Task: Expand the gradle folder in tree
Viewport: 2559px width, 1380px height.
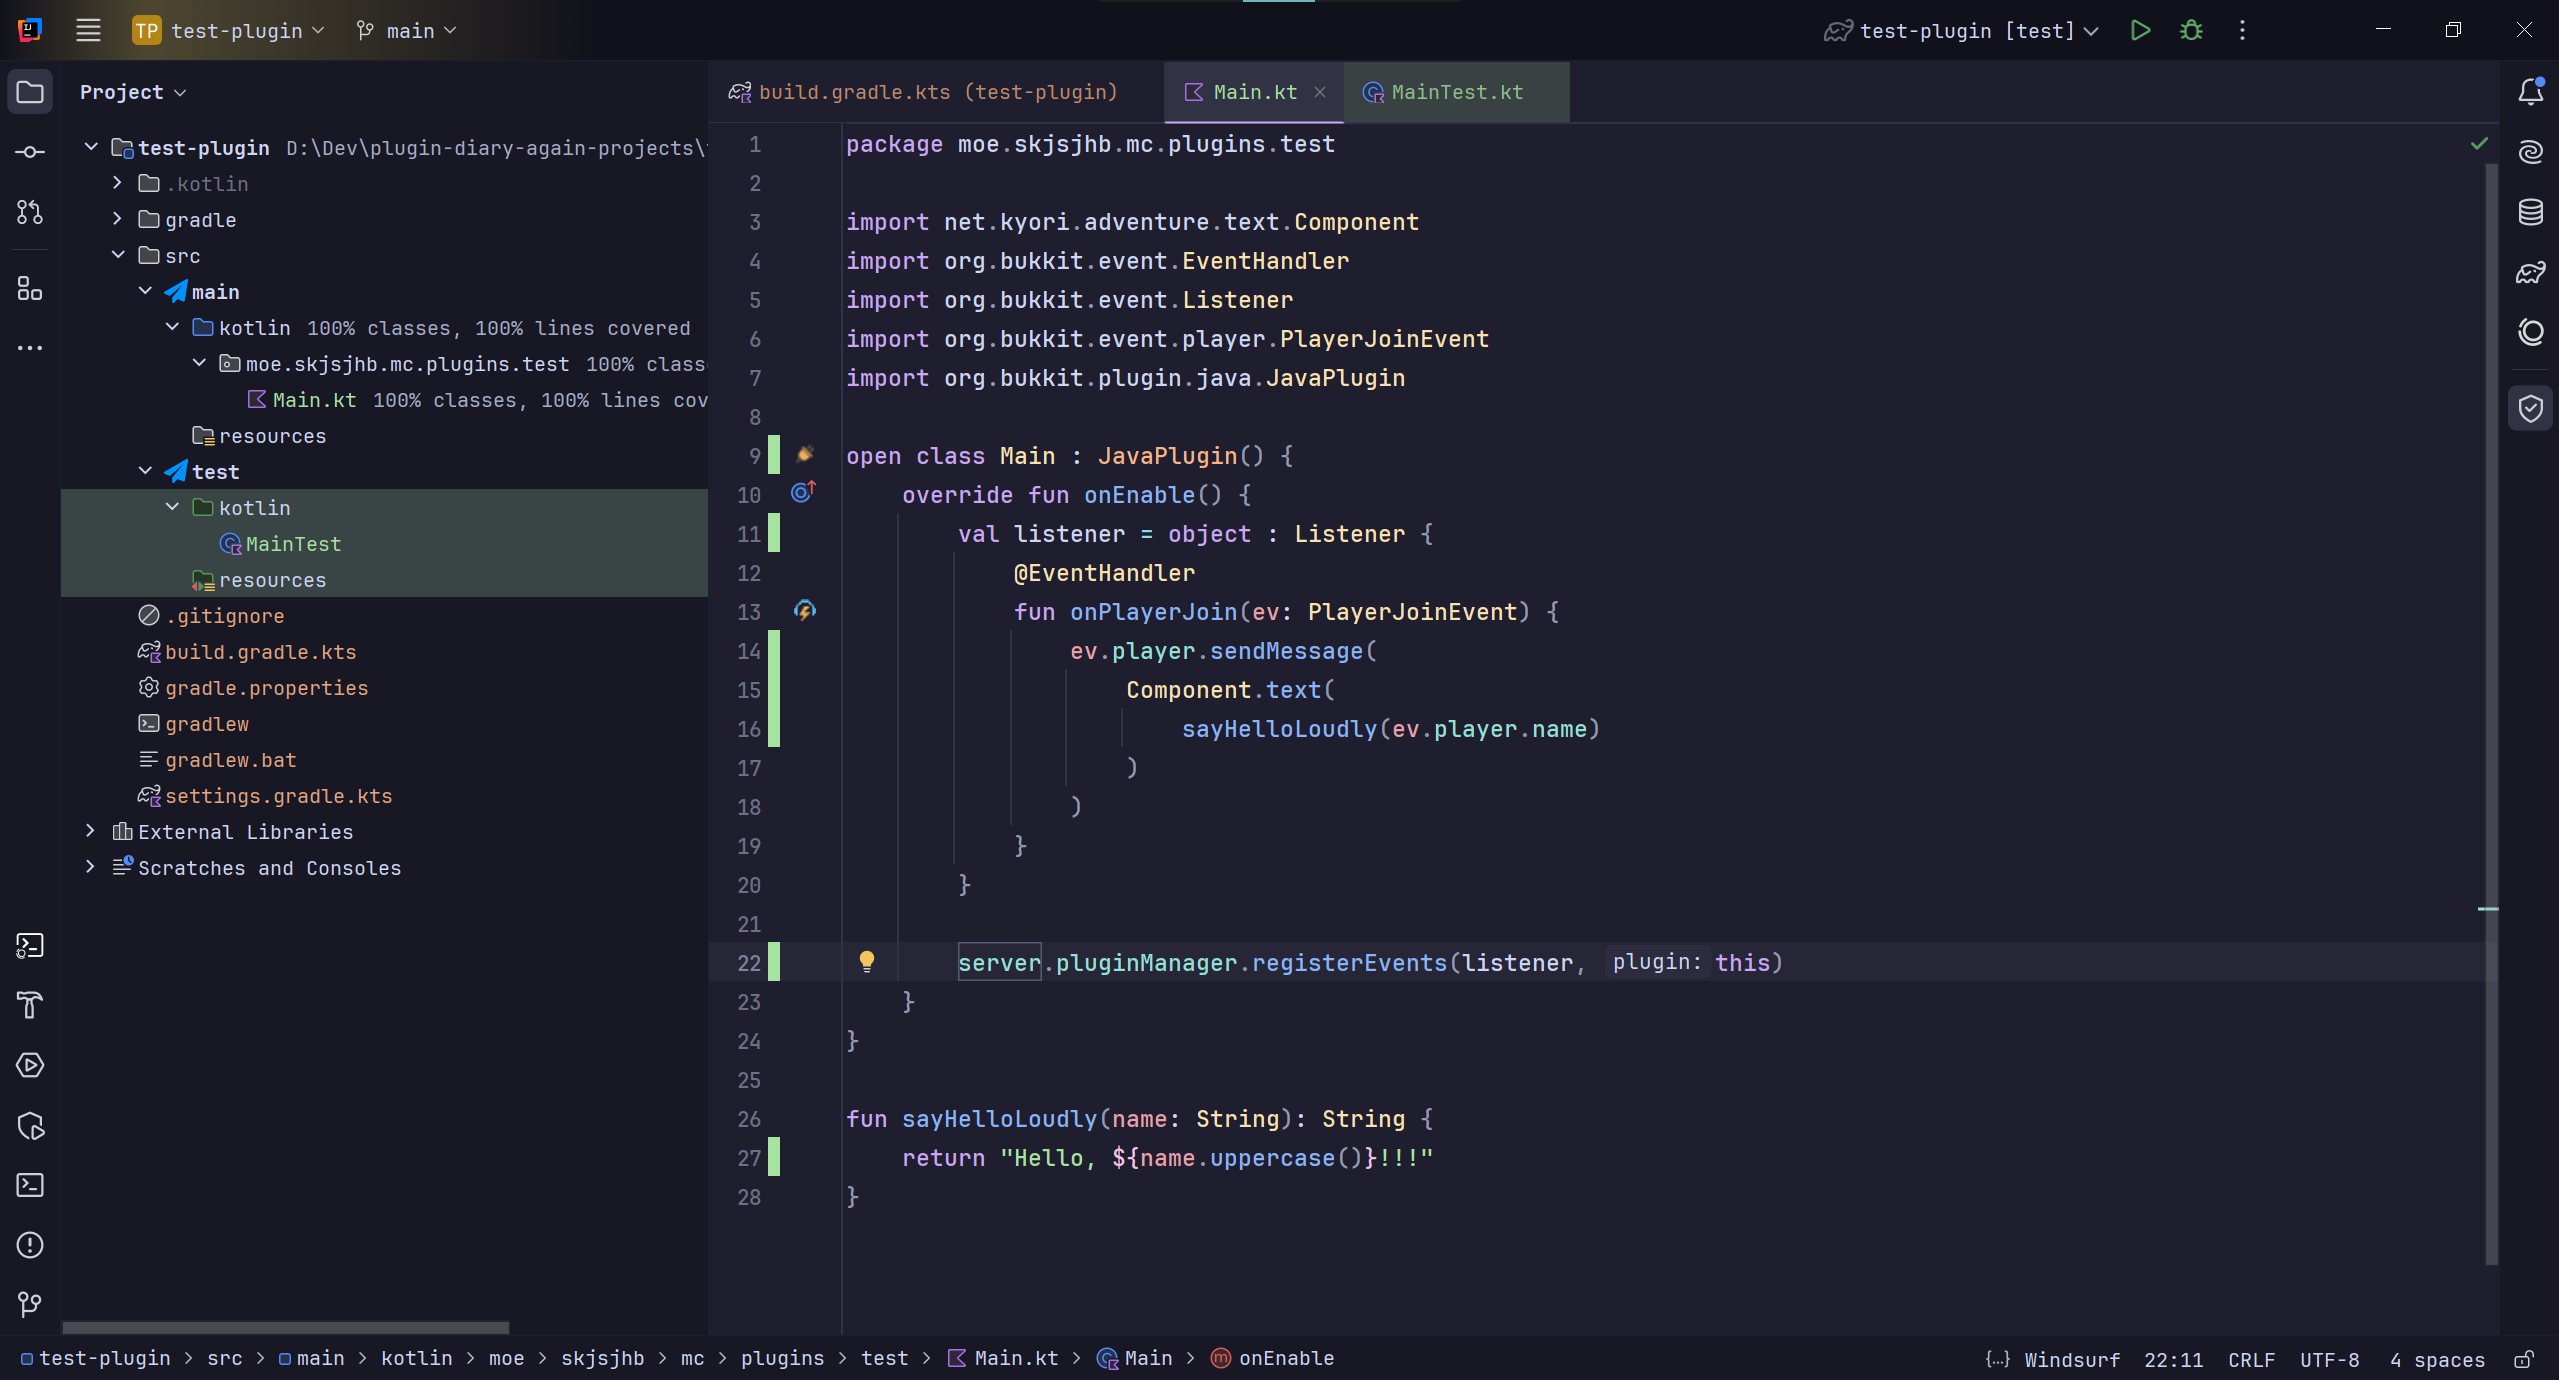Action: coord(118,219)
